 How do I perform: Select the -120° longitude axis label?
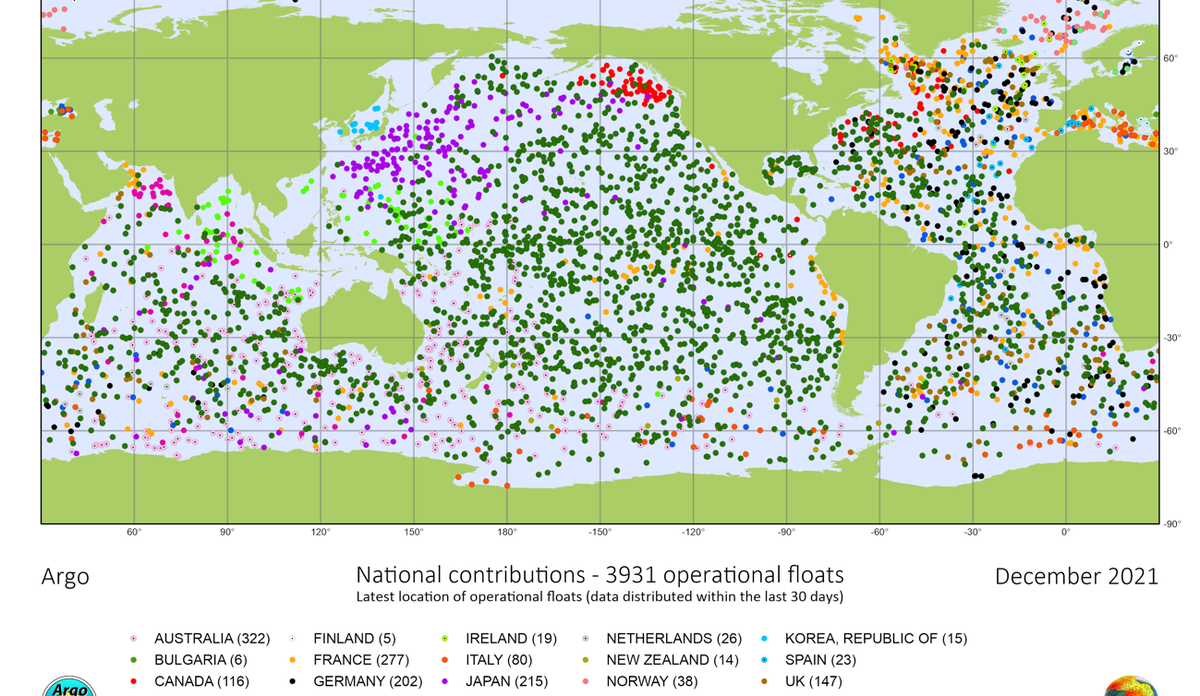coord(693,532)
